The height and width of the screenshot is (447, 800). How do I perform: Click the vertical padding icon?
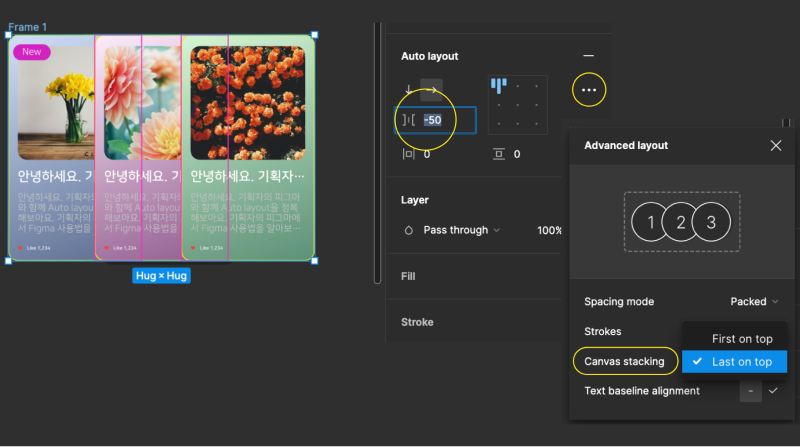tap(499, 154)
